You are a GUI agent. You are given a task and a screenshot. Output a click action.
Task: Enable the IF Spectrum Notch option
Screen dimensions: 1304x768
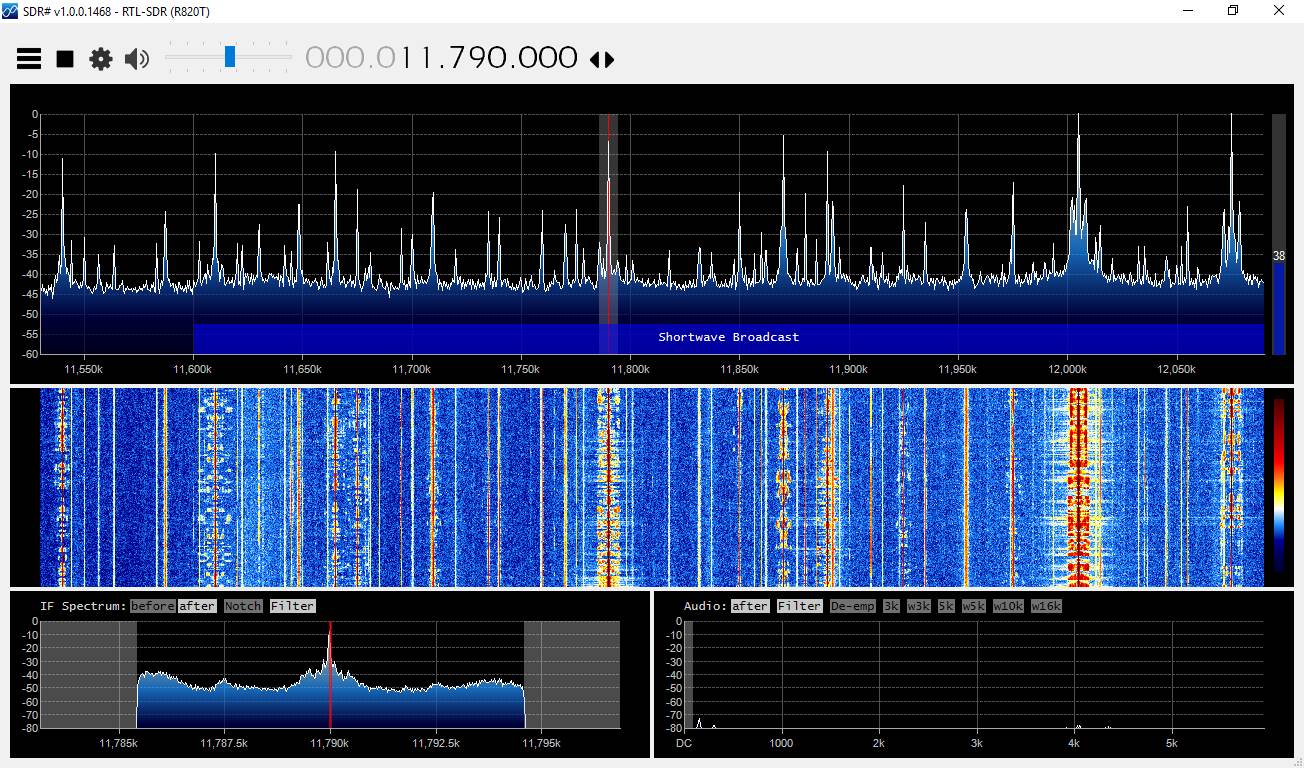pyautogui.click(x=243, y=606)
